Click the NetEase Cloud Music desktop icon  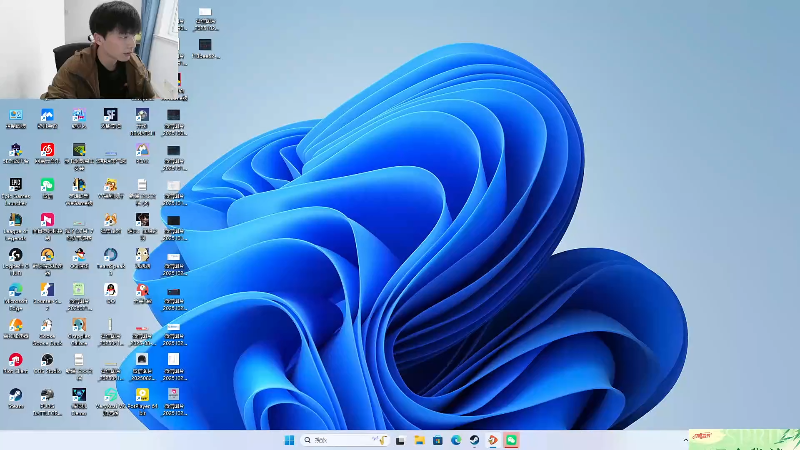click(47, 150)
